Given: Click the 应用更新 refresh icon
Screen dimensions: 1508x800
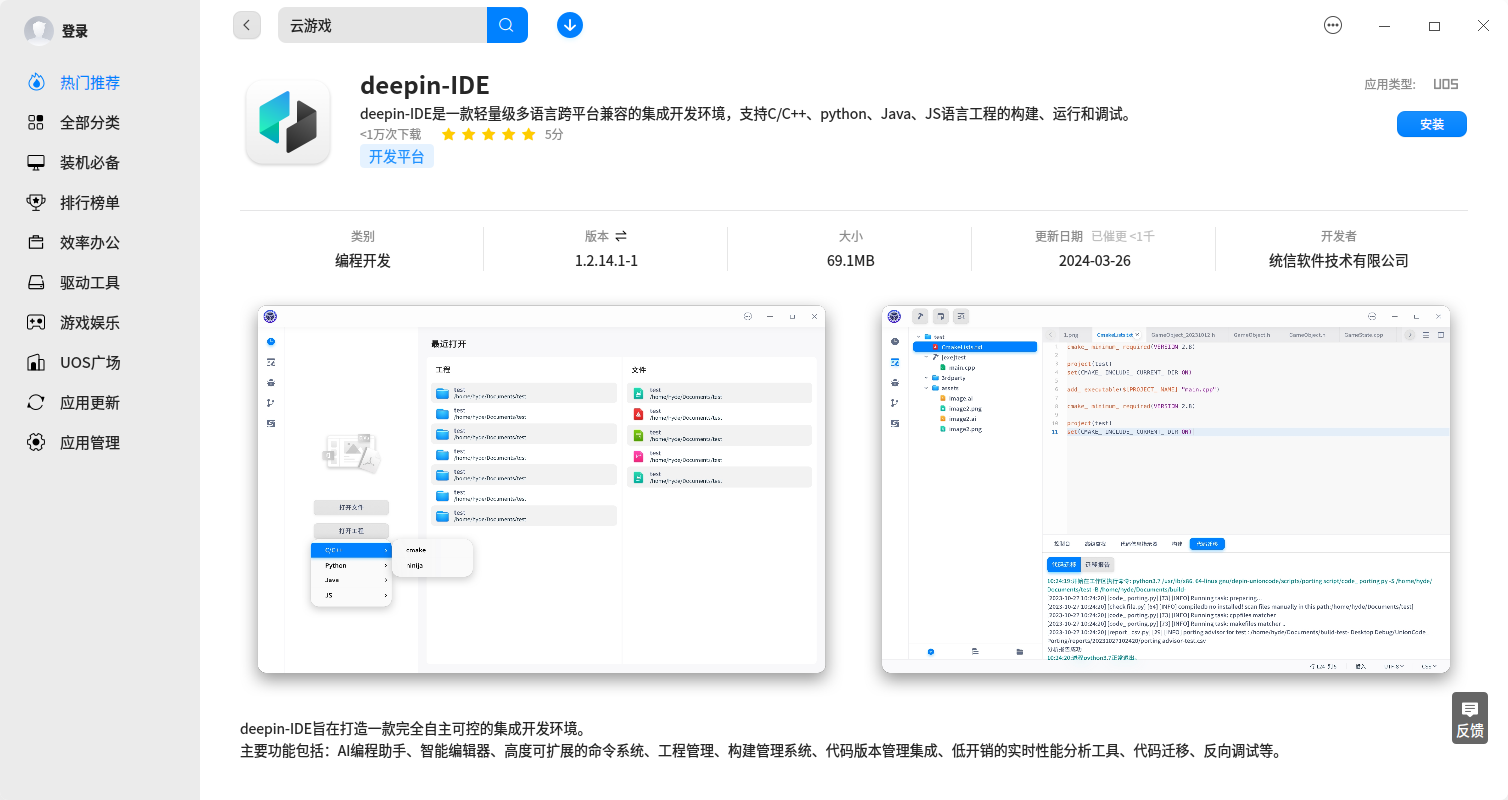Looking at the screenshot, I should coord(36,402).
